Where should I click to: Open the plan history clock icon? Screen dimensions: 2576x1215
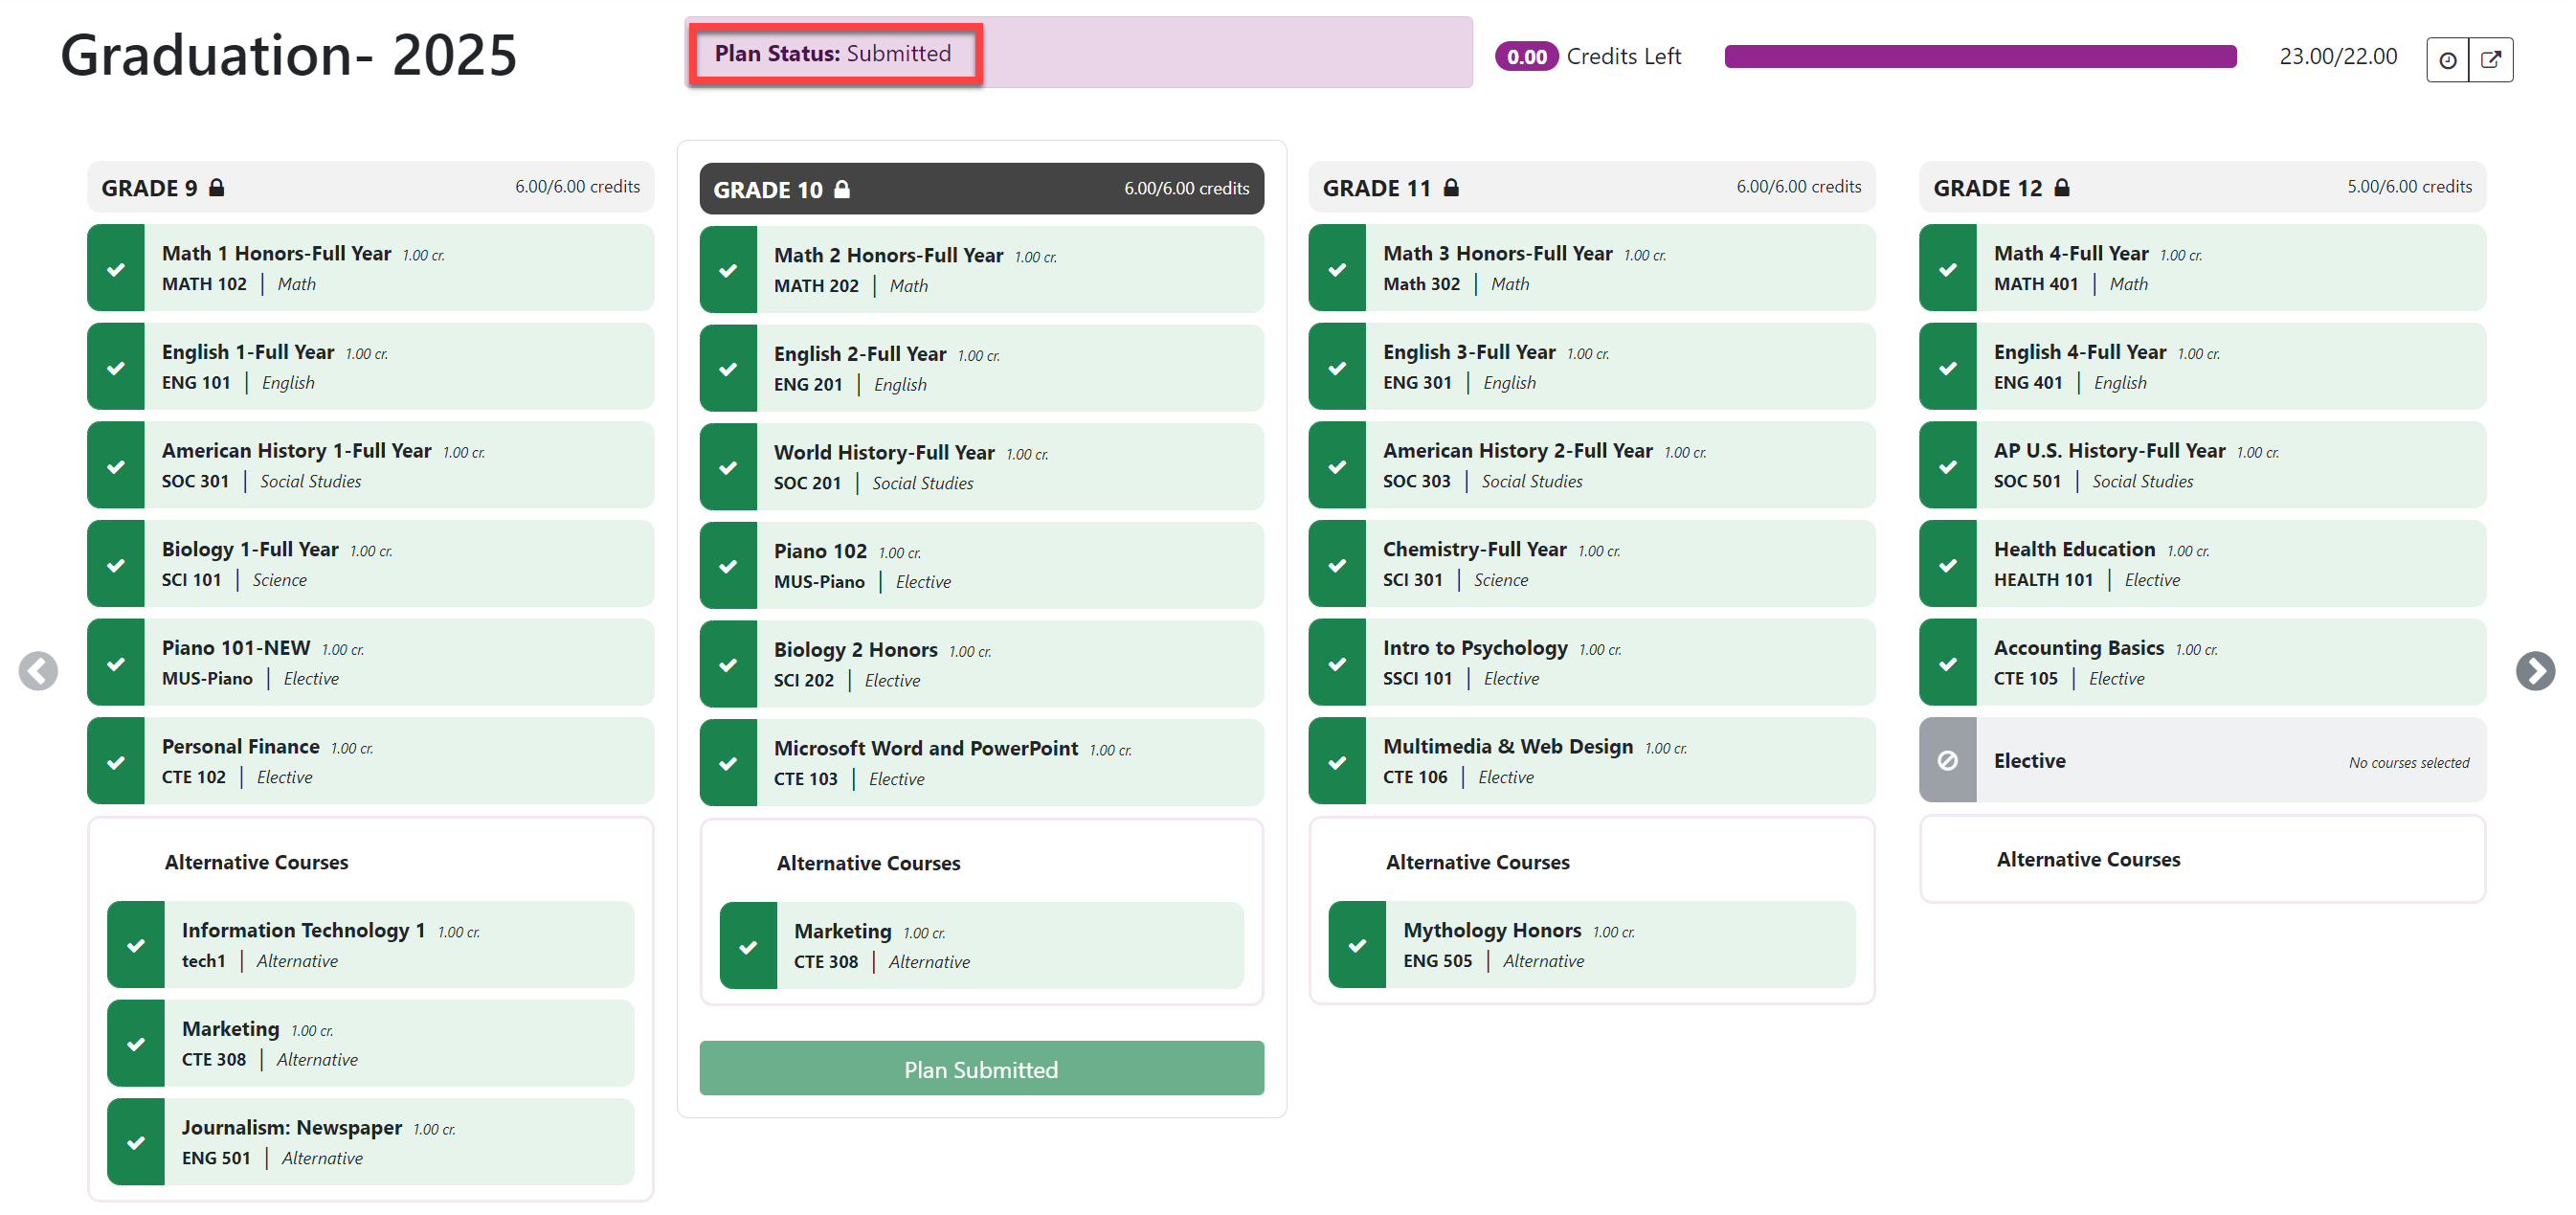[2447, 60]
